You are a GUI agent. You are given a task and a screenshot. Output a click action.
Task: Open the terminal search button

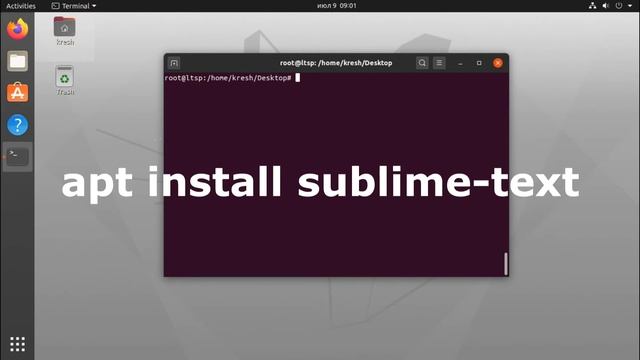tap(422, 63)
